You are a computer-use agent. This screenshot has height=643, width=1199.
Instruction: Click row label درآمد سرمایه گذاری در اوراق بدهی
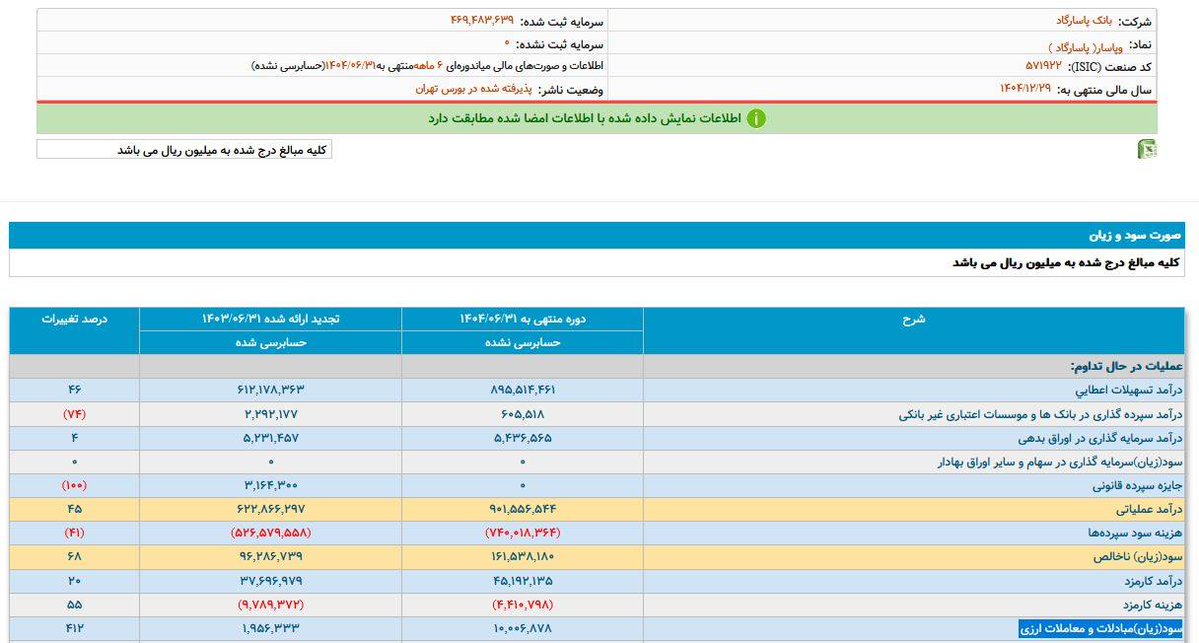(1100, 438)
